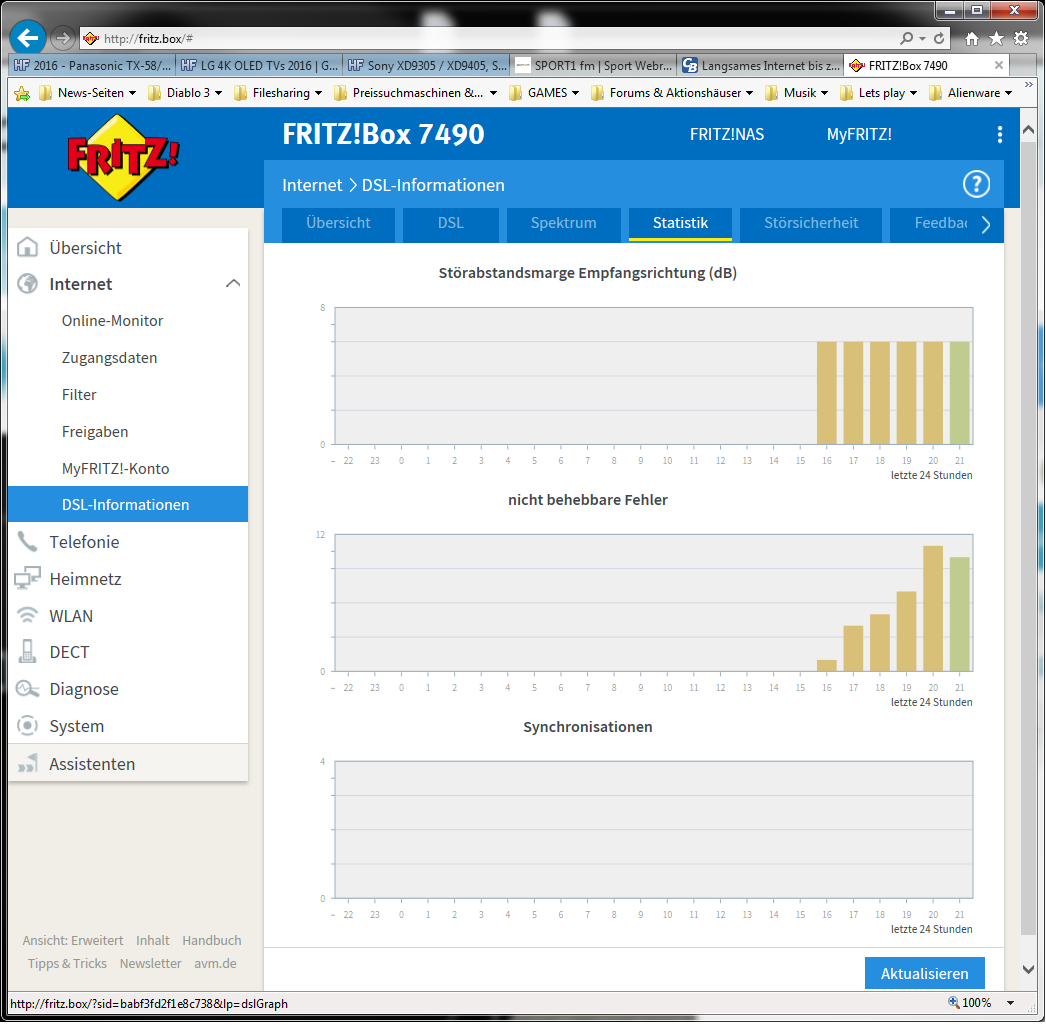Expand News-Seiten favorites folder
The height and width of the screenshot is (1025, 1046).
[87, 93]
